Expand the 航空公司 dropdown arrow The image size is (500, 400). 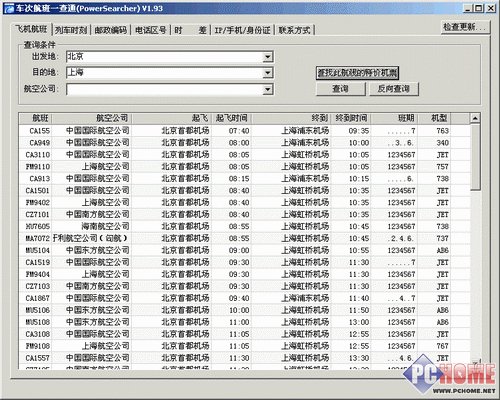267,89
